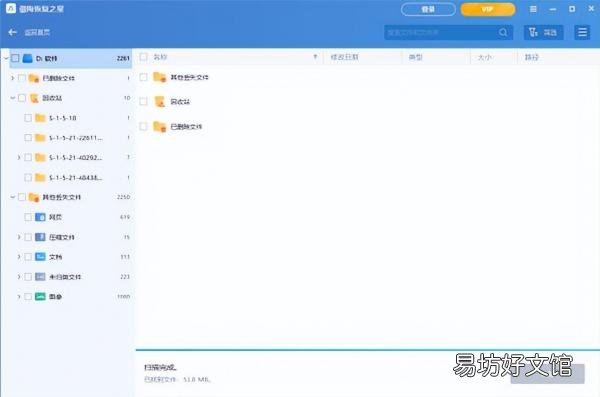Expand the 已删除文件 tree node

click(13, 78)
